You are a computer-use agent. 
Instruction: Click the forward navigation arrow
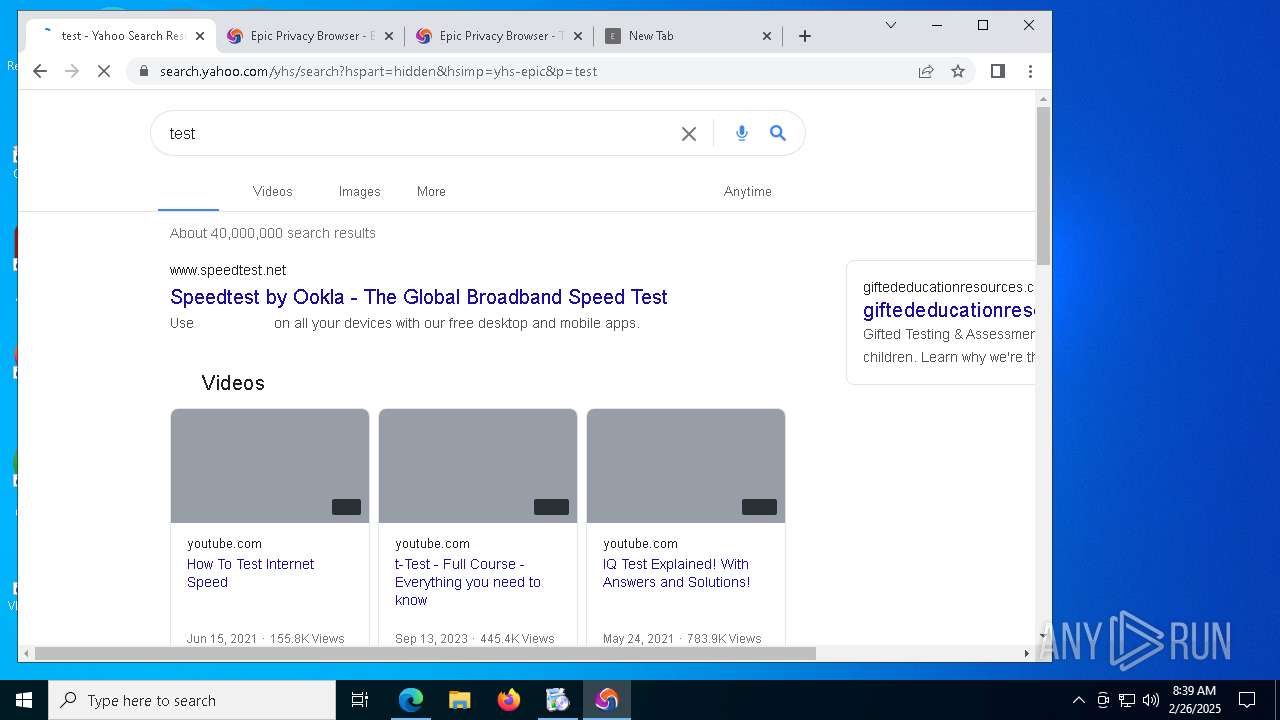tap(72, 71)
